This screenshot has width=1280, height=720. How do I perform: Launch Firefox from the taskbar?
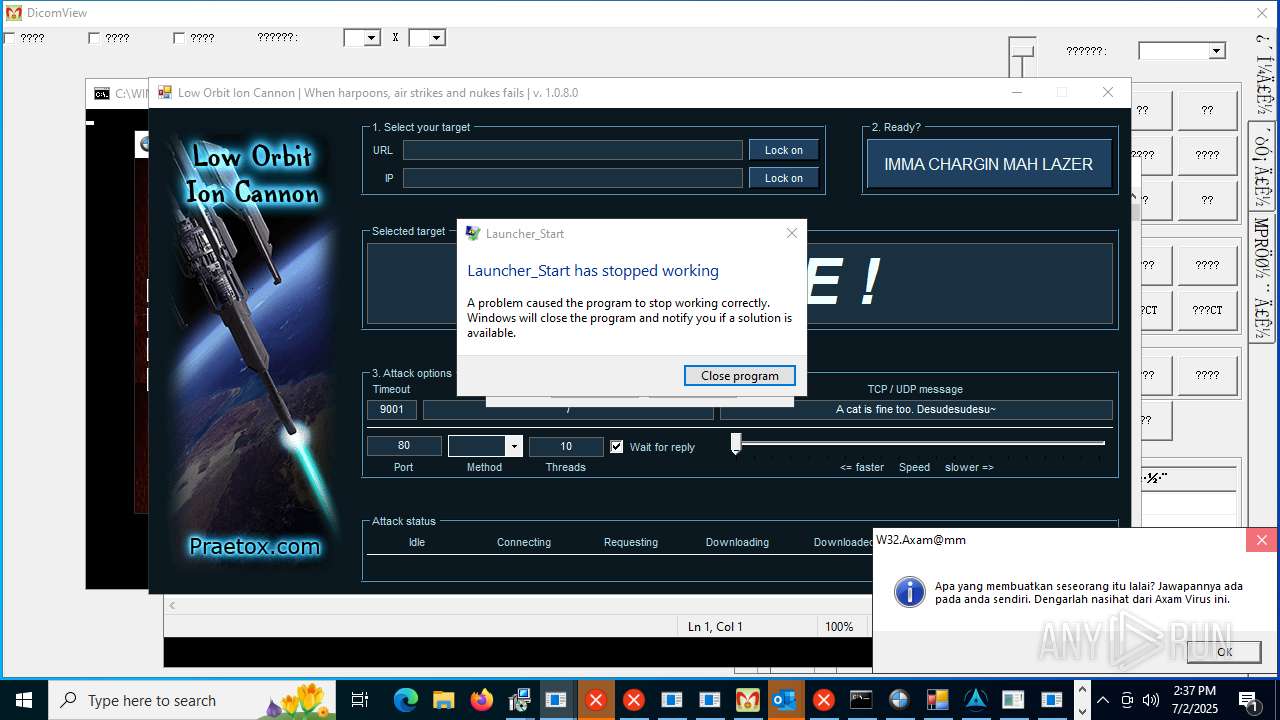pyautogui.click(x=481, y=700)
